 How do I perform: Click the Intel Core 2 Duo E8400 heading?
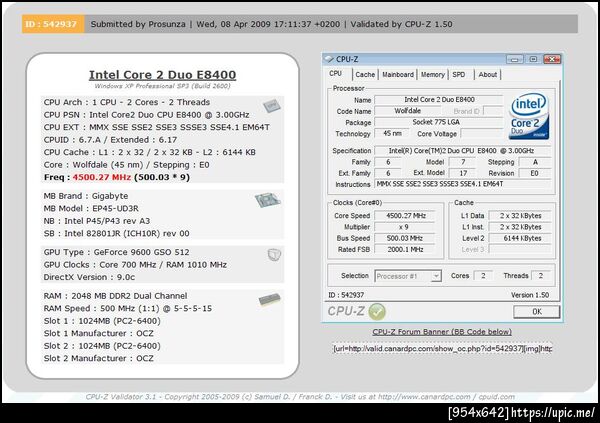(x=163, y=75)
